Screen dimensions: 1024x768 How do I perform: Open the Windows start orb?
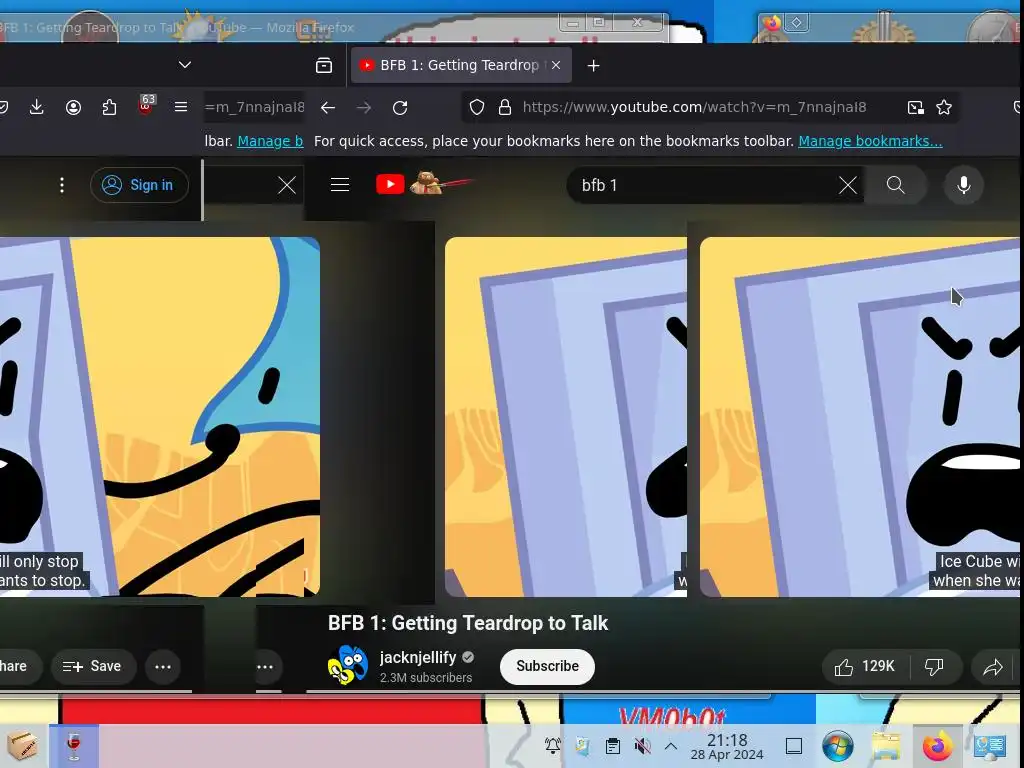coord(838,746)
